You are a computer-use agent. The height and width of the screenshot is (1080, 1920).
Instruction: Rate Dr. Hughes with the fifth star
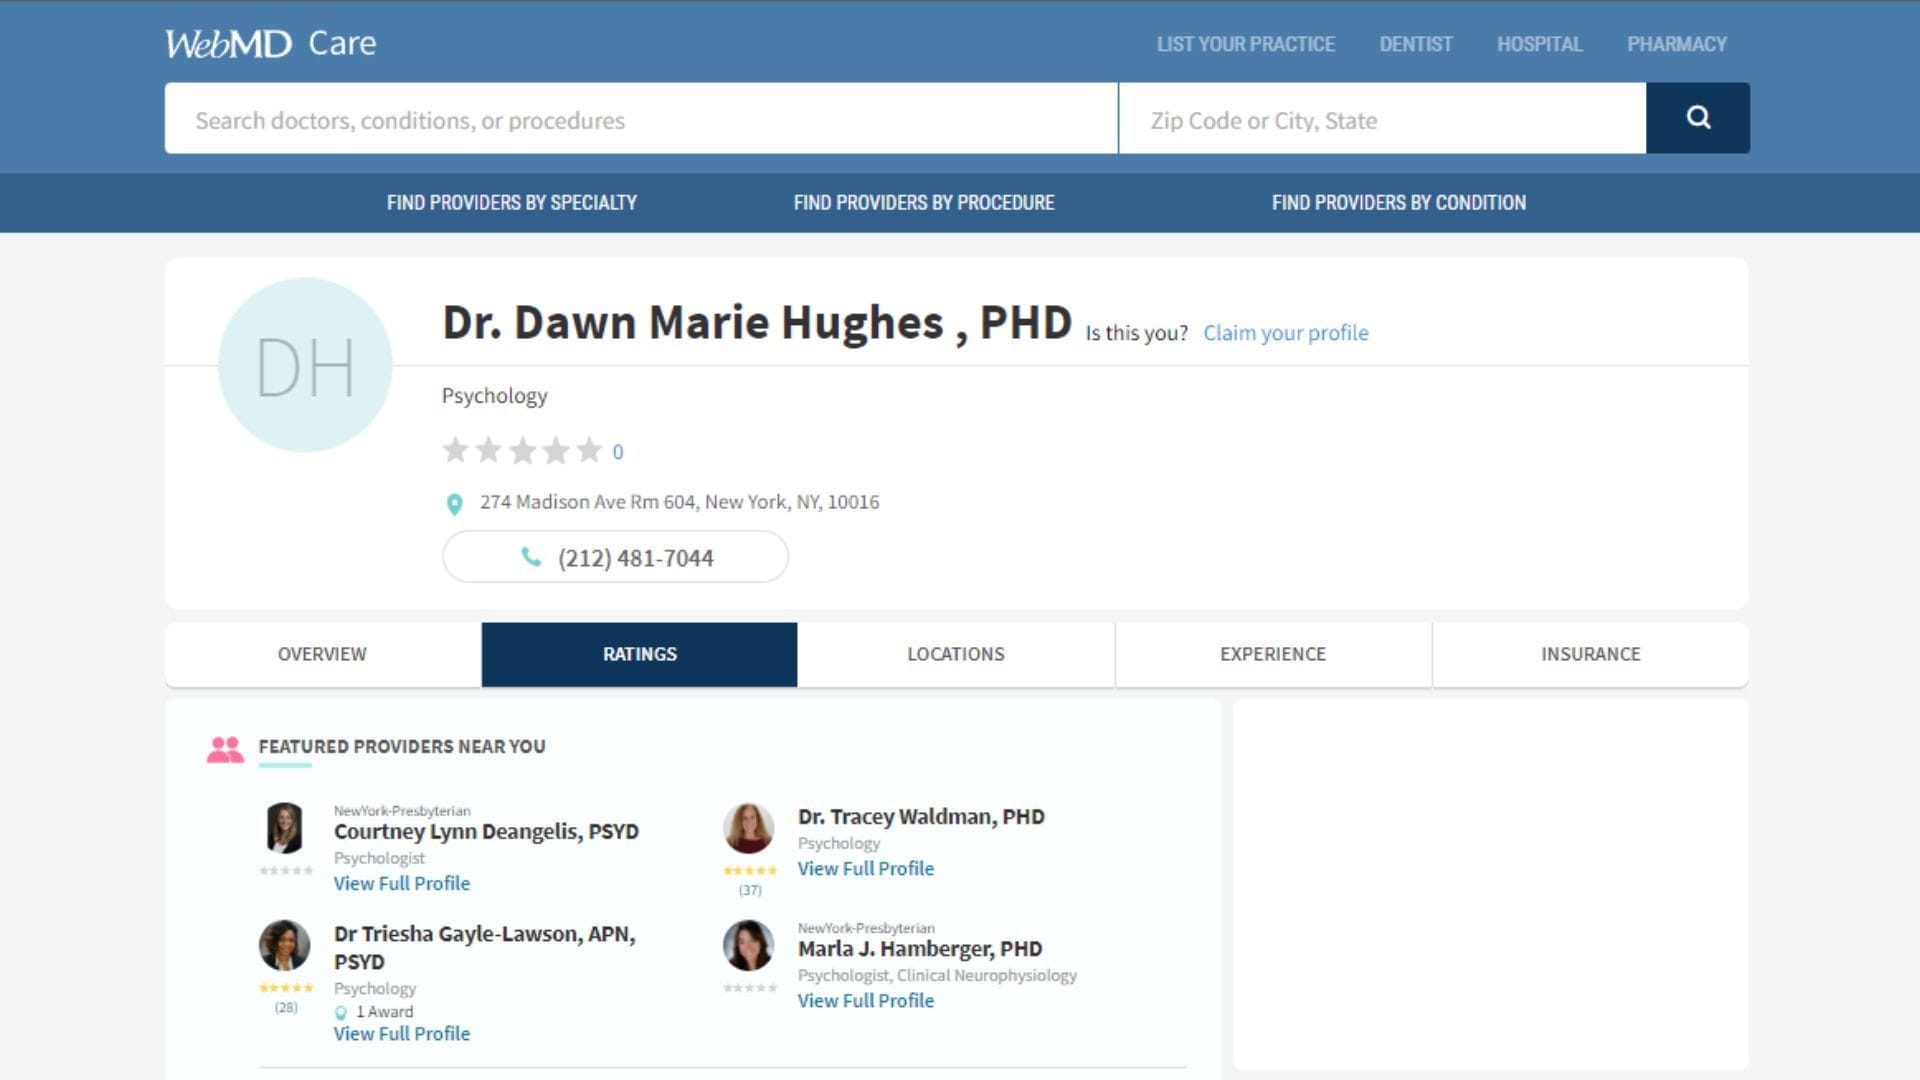[590, 450]
